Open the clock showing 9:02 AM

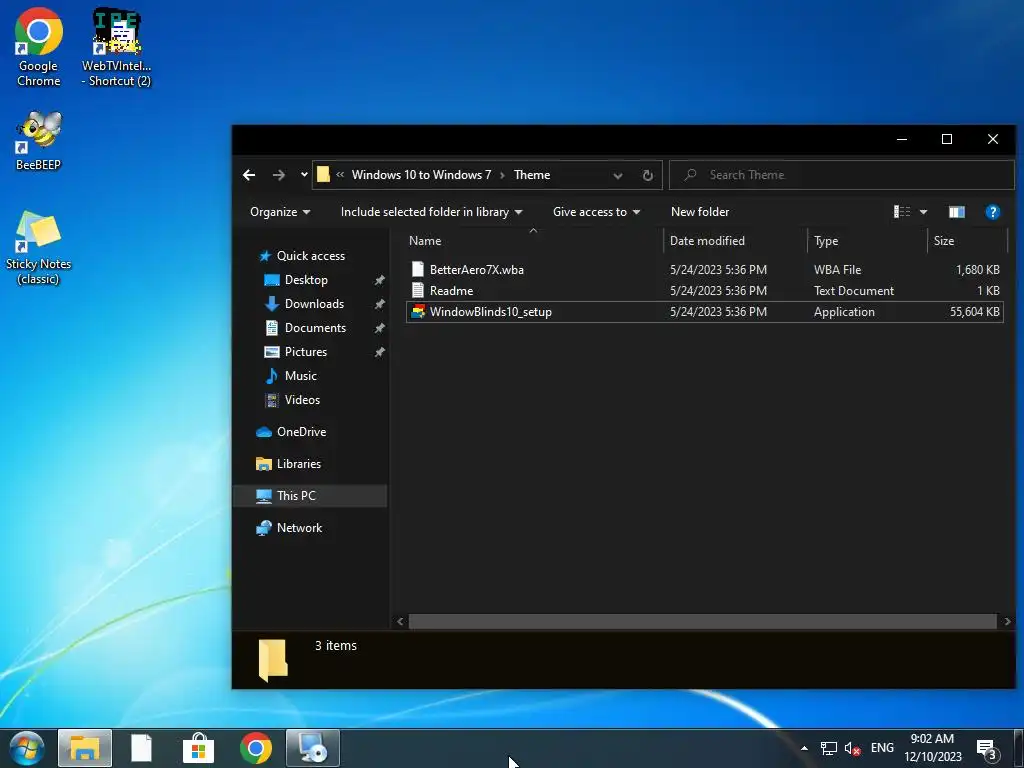[933, 748]
